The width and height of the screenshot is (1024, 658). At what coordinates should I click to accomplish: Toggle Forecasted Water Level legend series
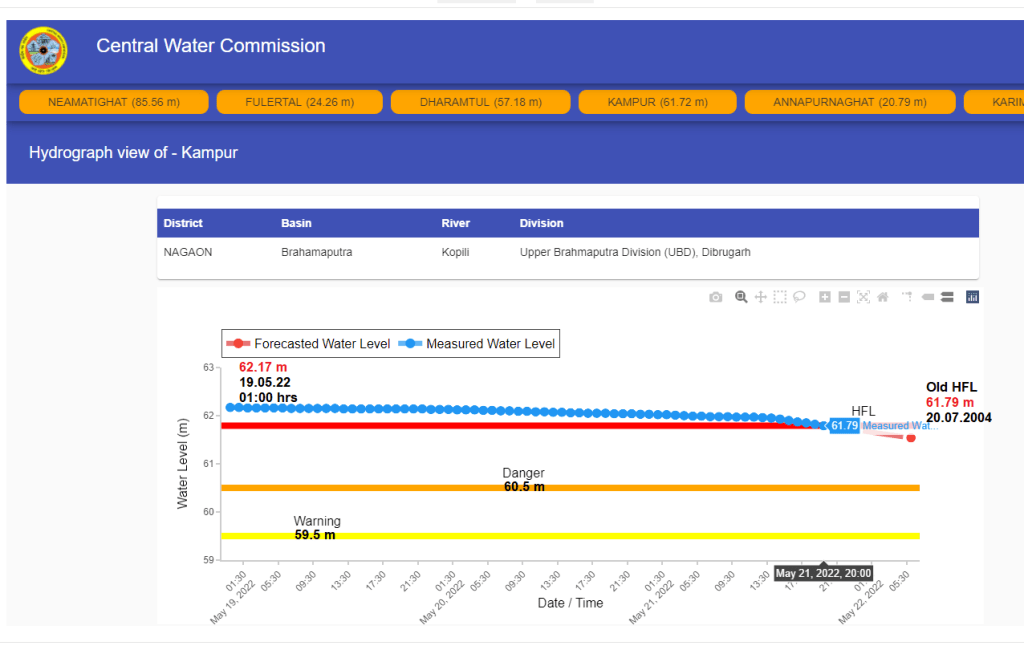309,344
